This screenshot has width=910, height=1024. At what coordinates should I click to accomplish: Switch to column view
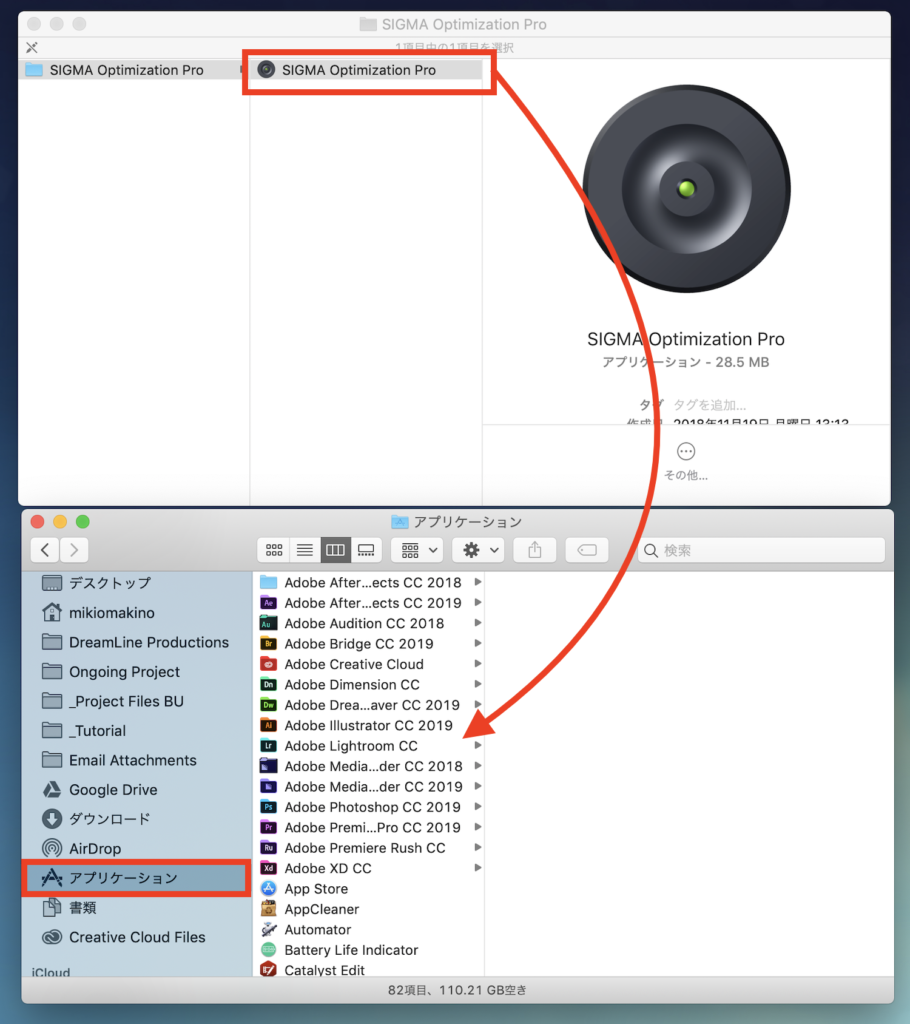(x=335, y=550)
